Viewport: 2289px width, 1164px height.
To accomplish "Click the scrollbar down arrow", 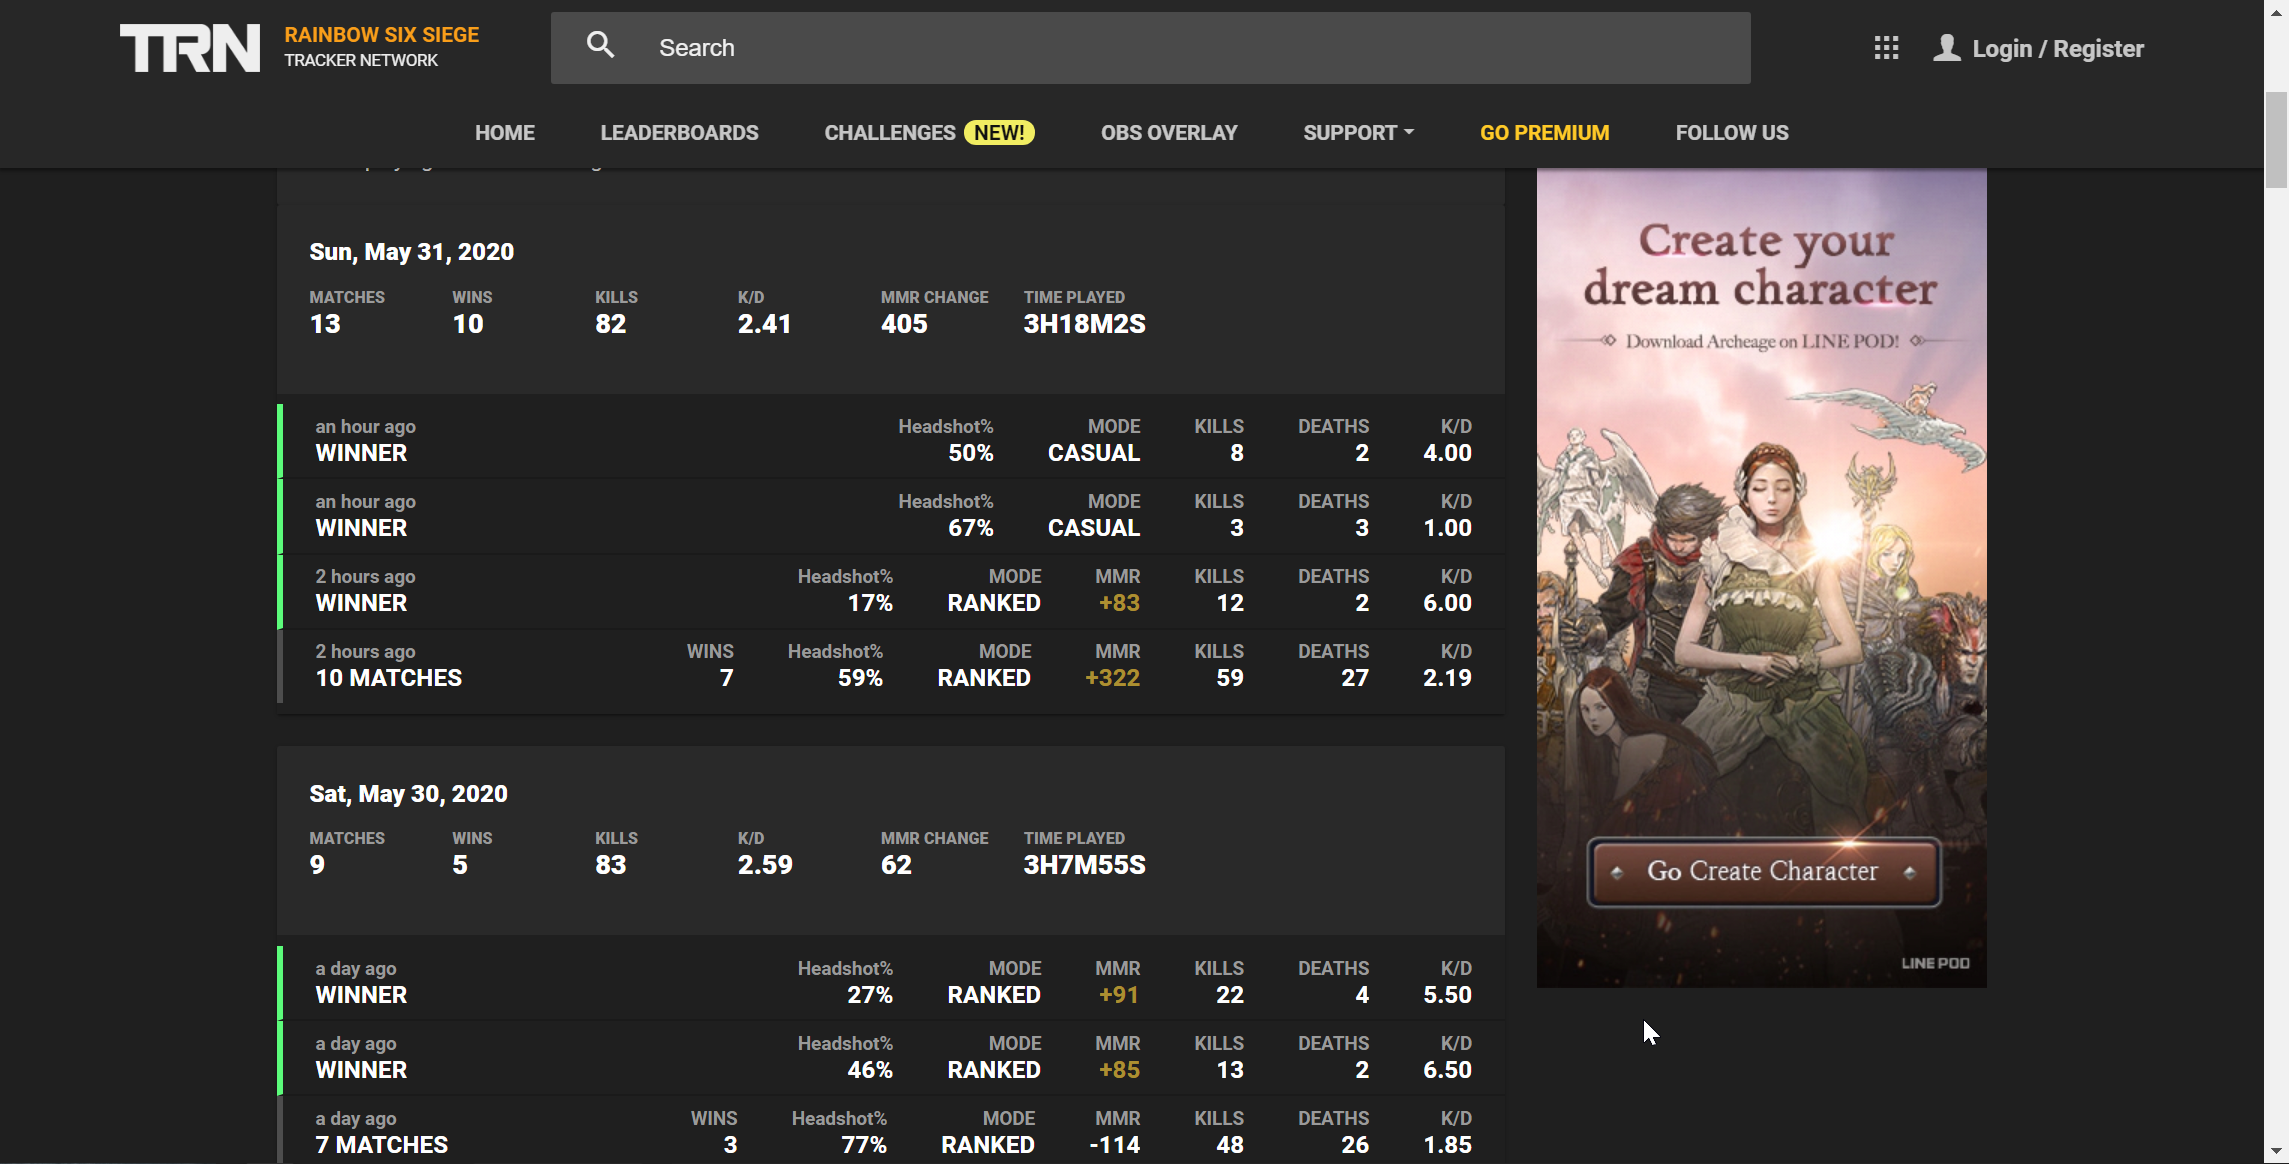I will click(x=2276, y=1152).
